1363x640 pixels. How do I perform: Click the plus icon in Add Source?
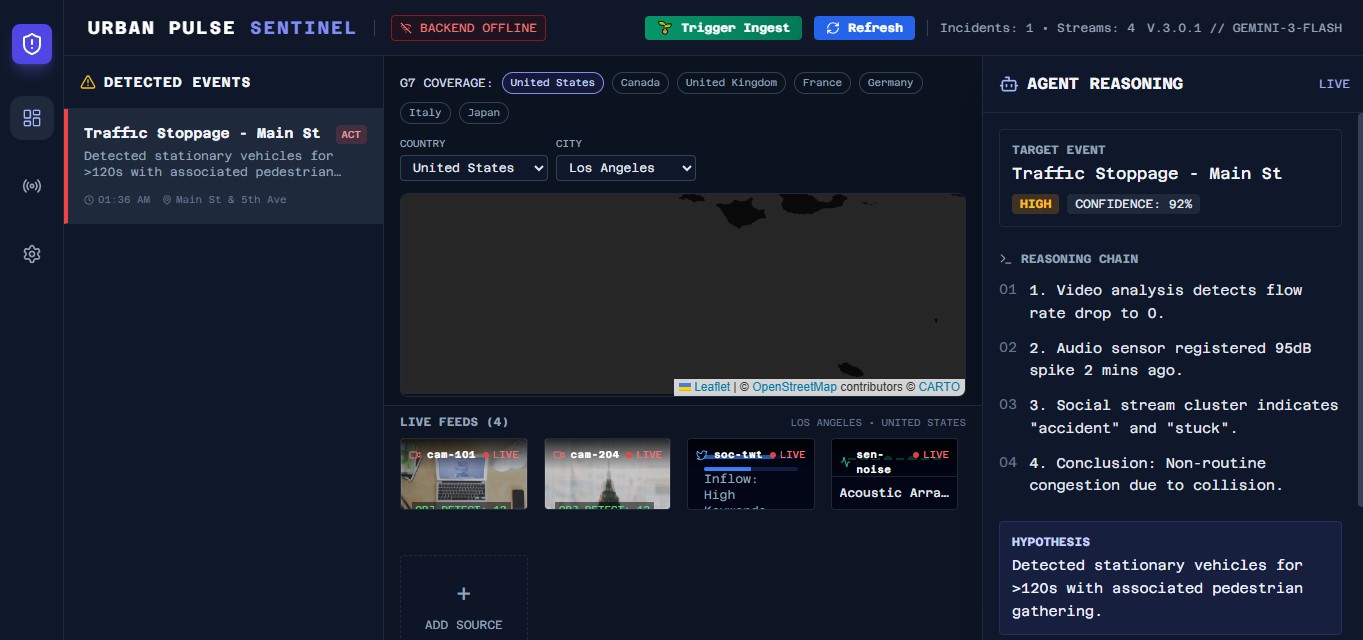point(463,594)
